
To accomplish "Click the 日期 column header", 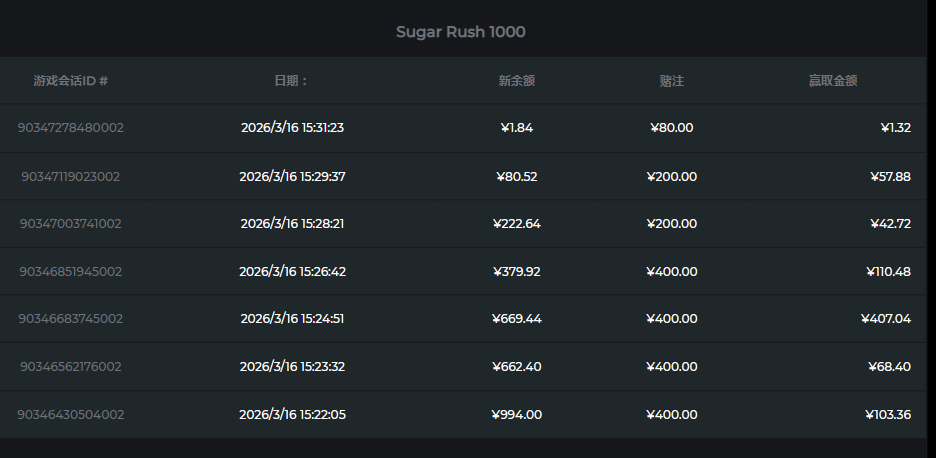I will click(x=292, y=81).
